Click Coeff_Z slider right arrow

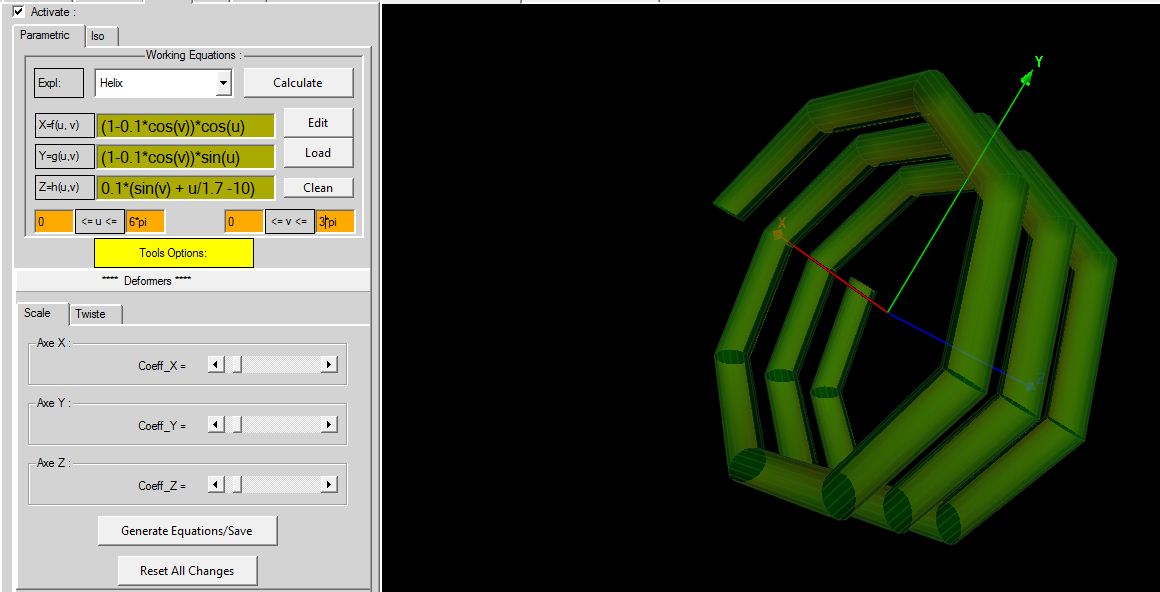pos(328,485)
